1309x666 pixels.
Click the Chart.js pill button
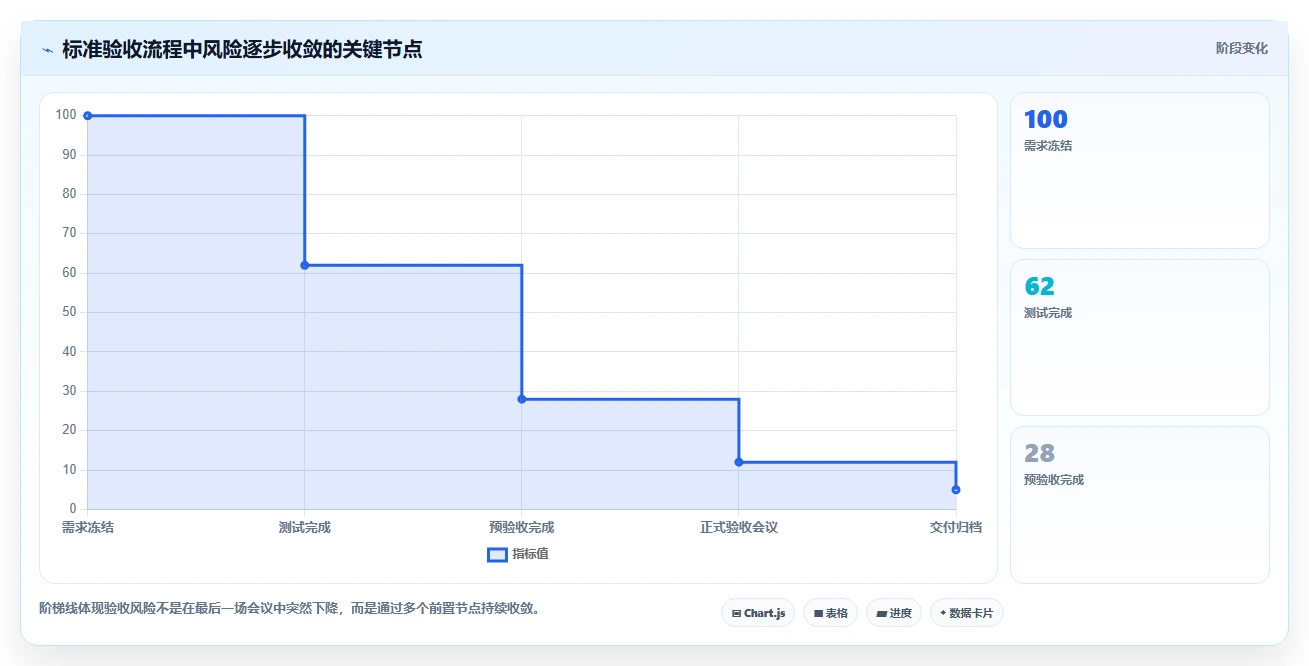[x=758, y=613]
